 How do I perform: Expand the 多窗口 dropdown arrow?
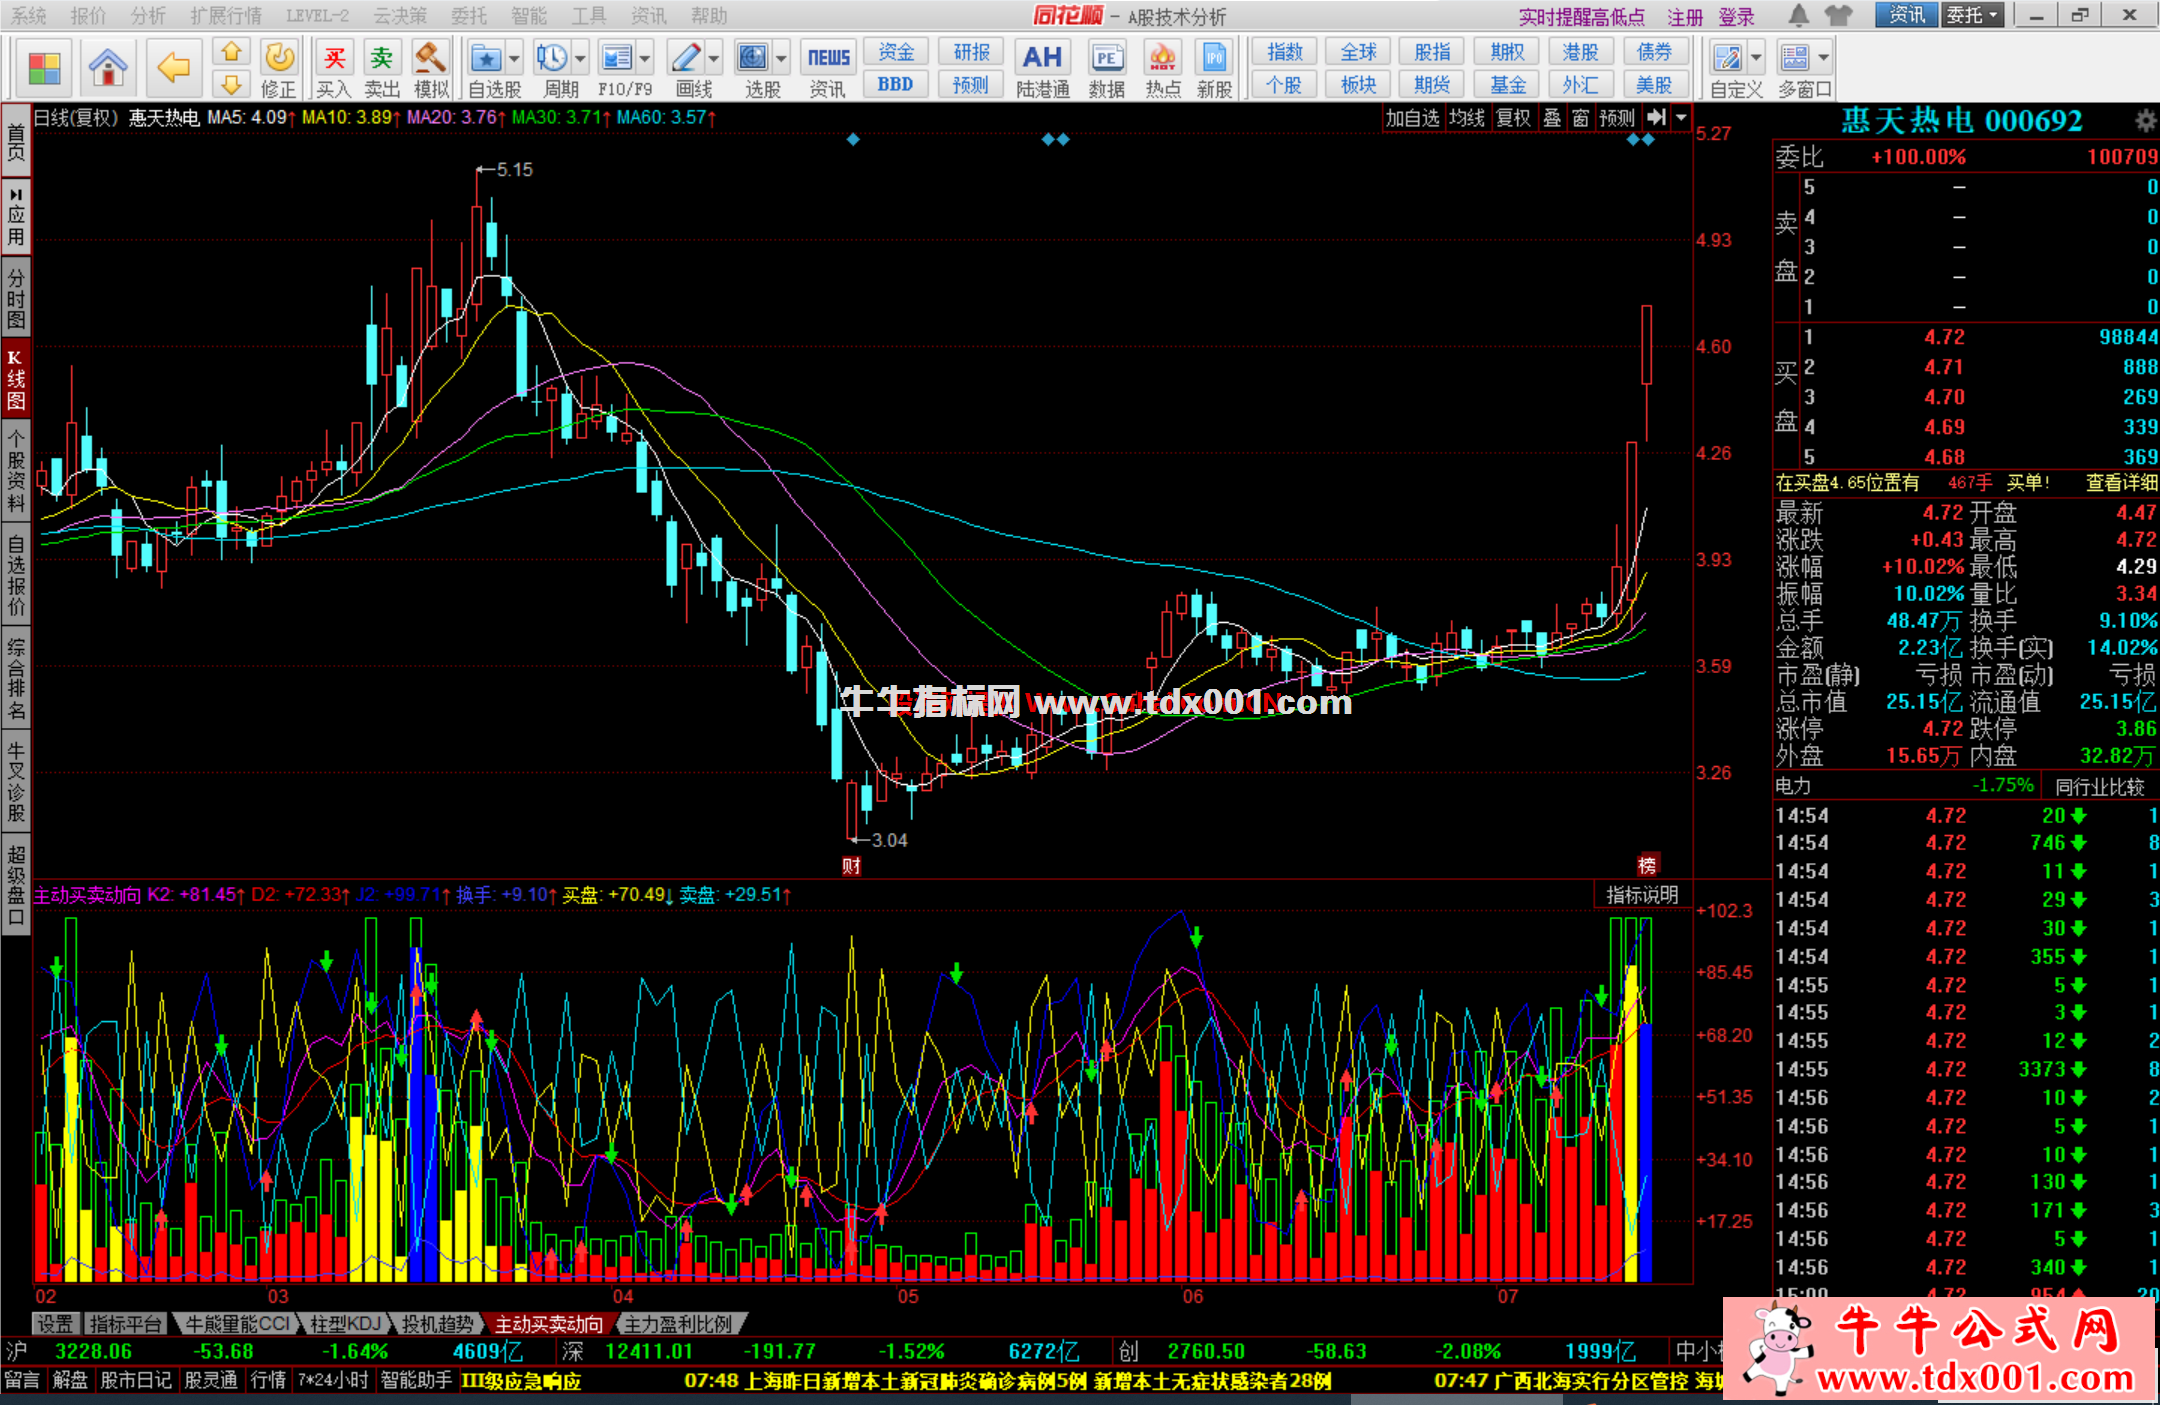[x=1824, y=58]
